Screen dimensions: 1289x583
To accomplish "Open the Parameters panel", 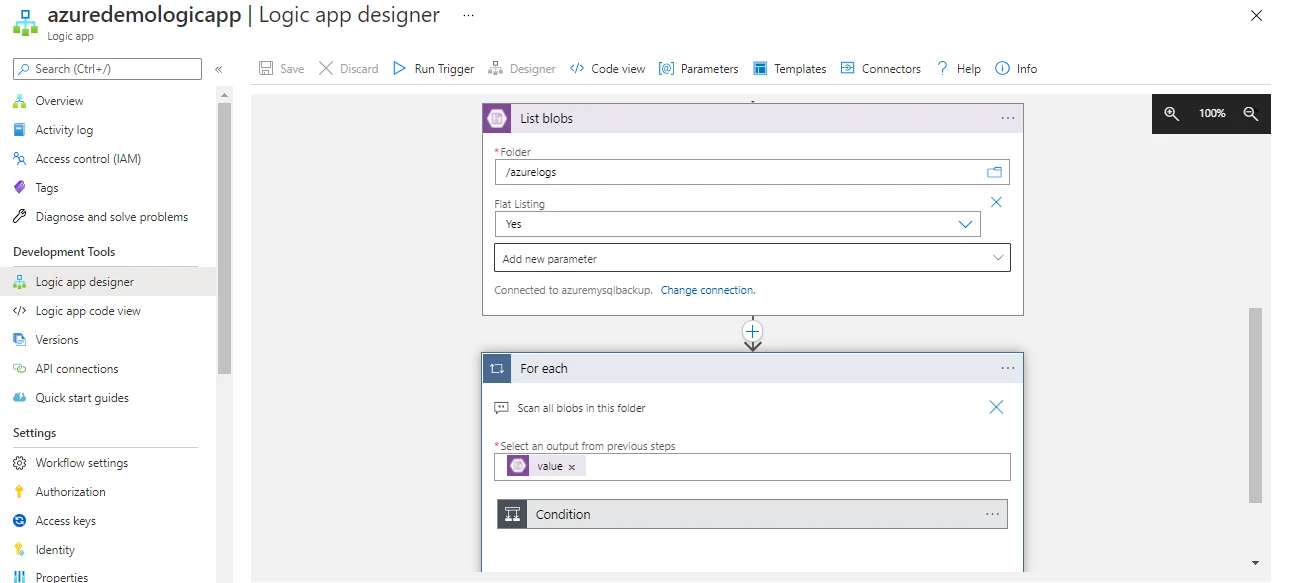I will tap(697, 68).
